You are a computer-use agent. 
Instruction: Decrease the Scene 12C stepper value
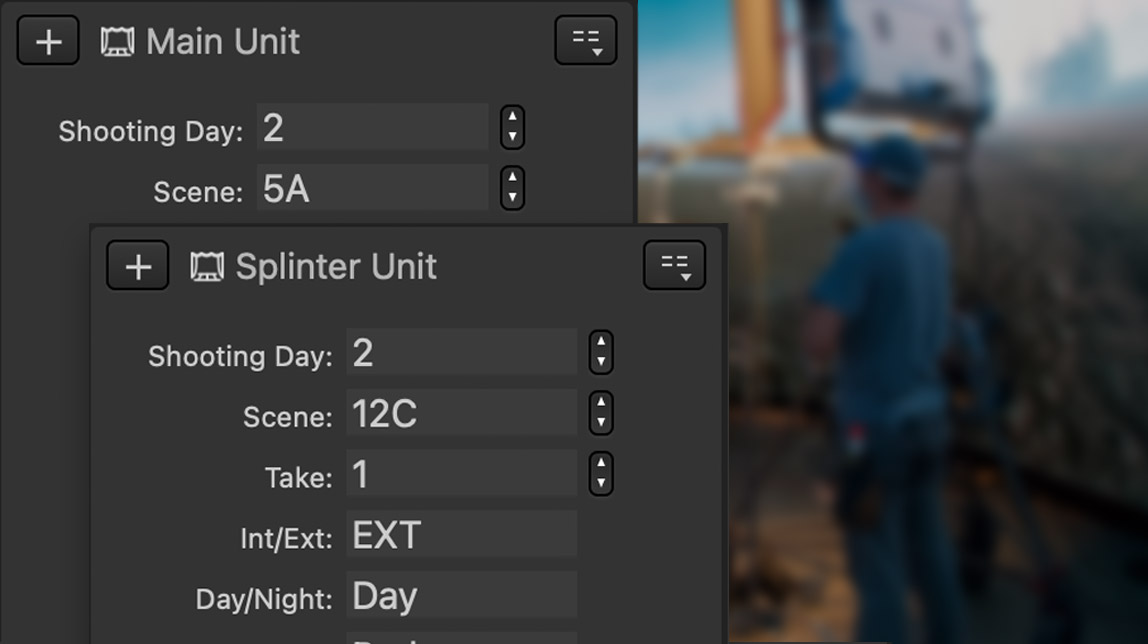(x=600, y=423)
